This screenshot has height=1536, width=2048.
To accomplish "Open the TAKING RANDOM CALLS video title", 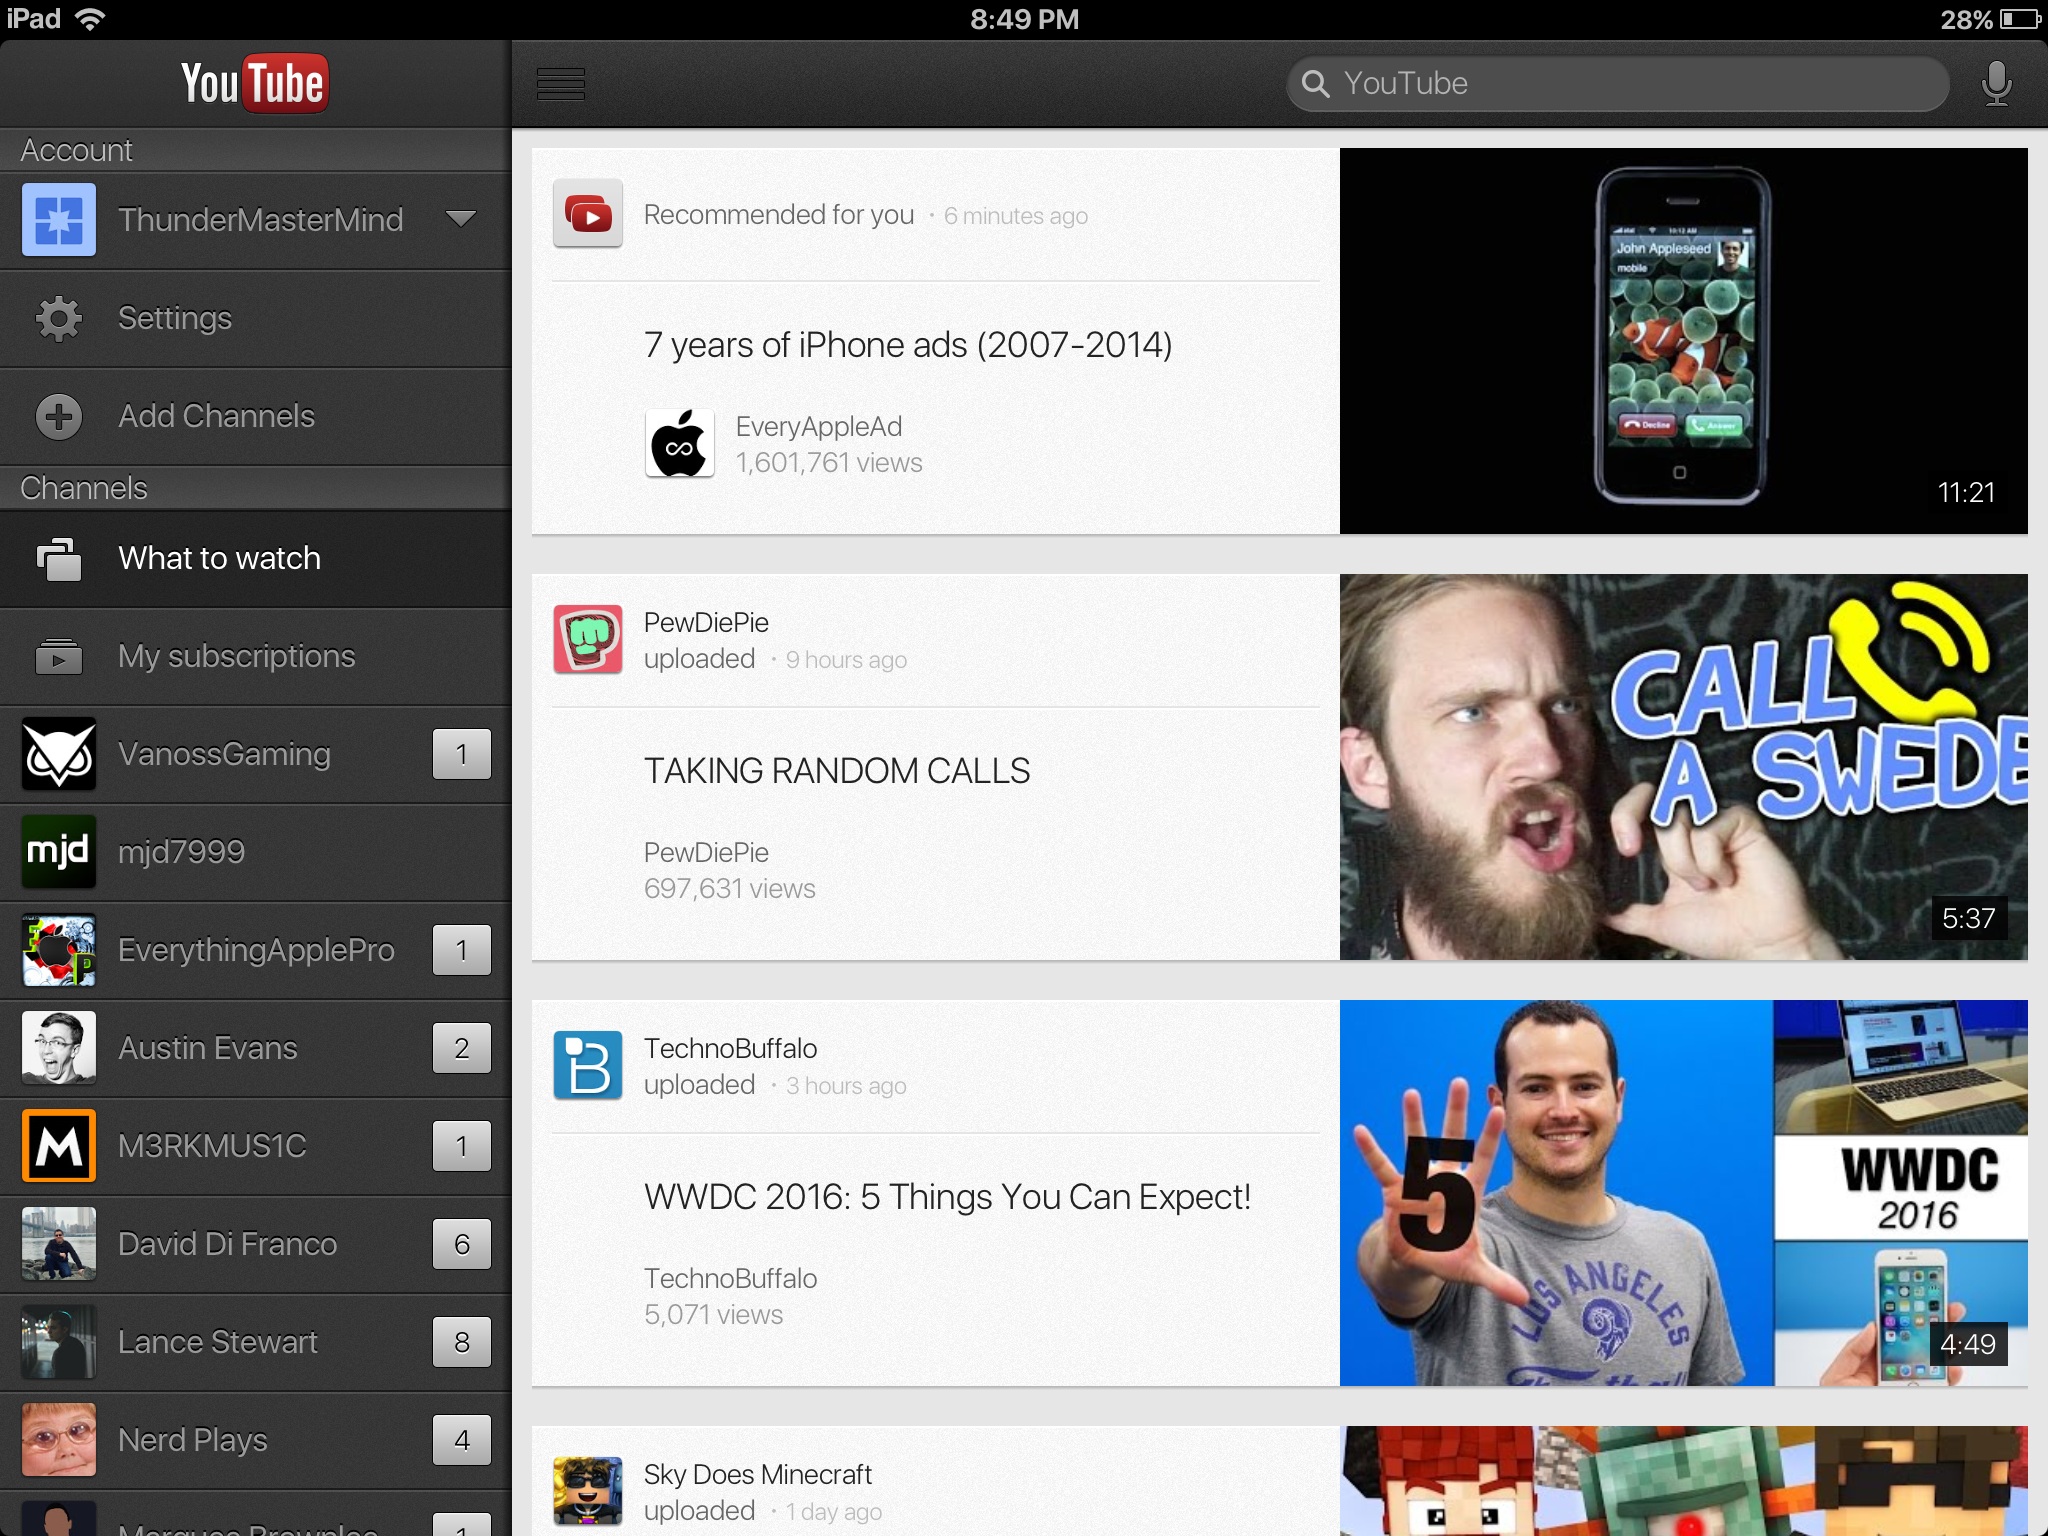I will tap(837, 771).
